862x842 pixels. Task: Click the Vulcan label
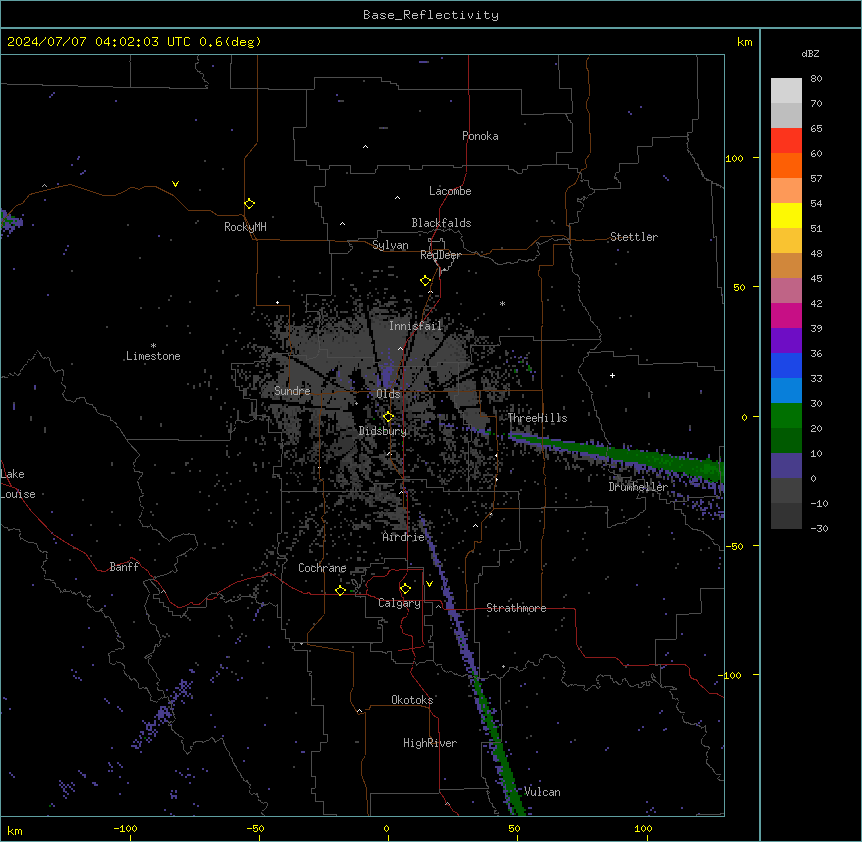543,792
